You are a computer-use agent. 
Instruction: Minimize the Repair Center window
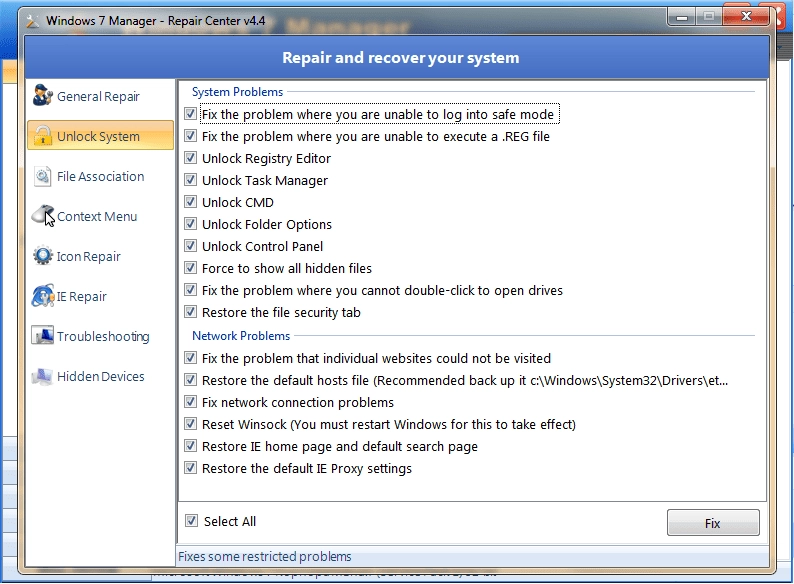(x=682, y=18)
